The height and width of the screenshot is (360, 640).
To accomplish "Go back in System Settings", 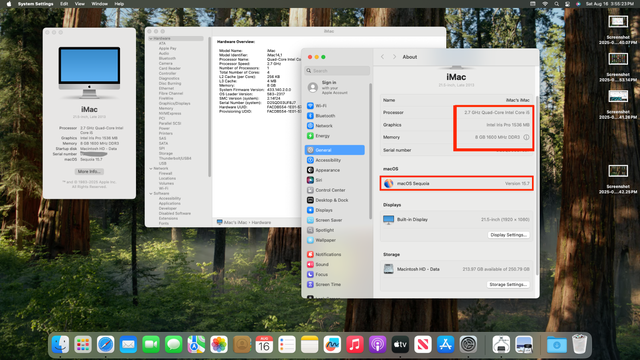I will [x=382, y=57].
